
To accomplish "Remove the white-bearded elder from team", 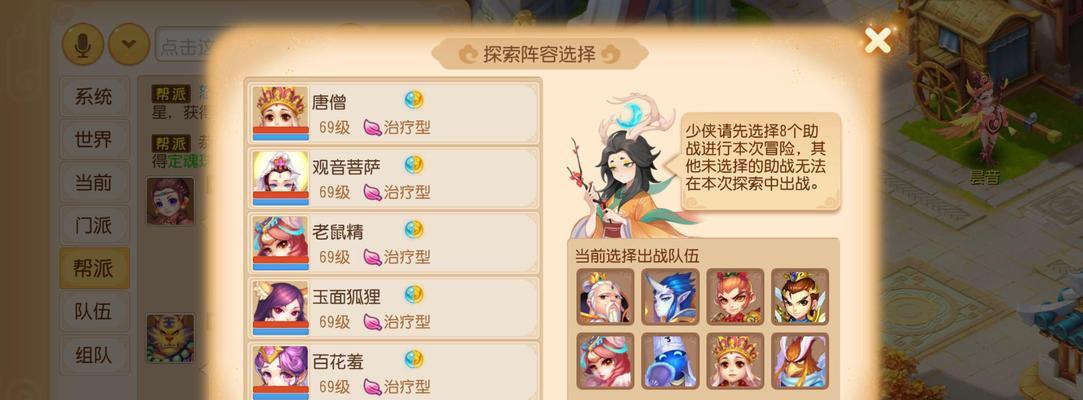I will 605,296.
